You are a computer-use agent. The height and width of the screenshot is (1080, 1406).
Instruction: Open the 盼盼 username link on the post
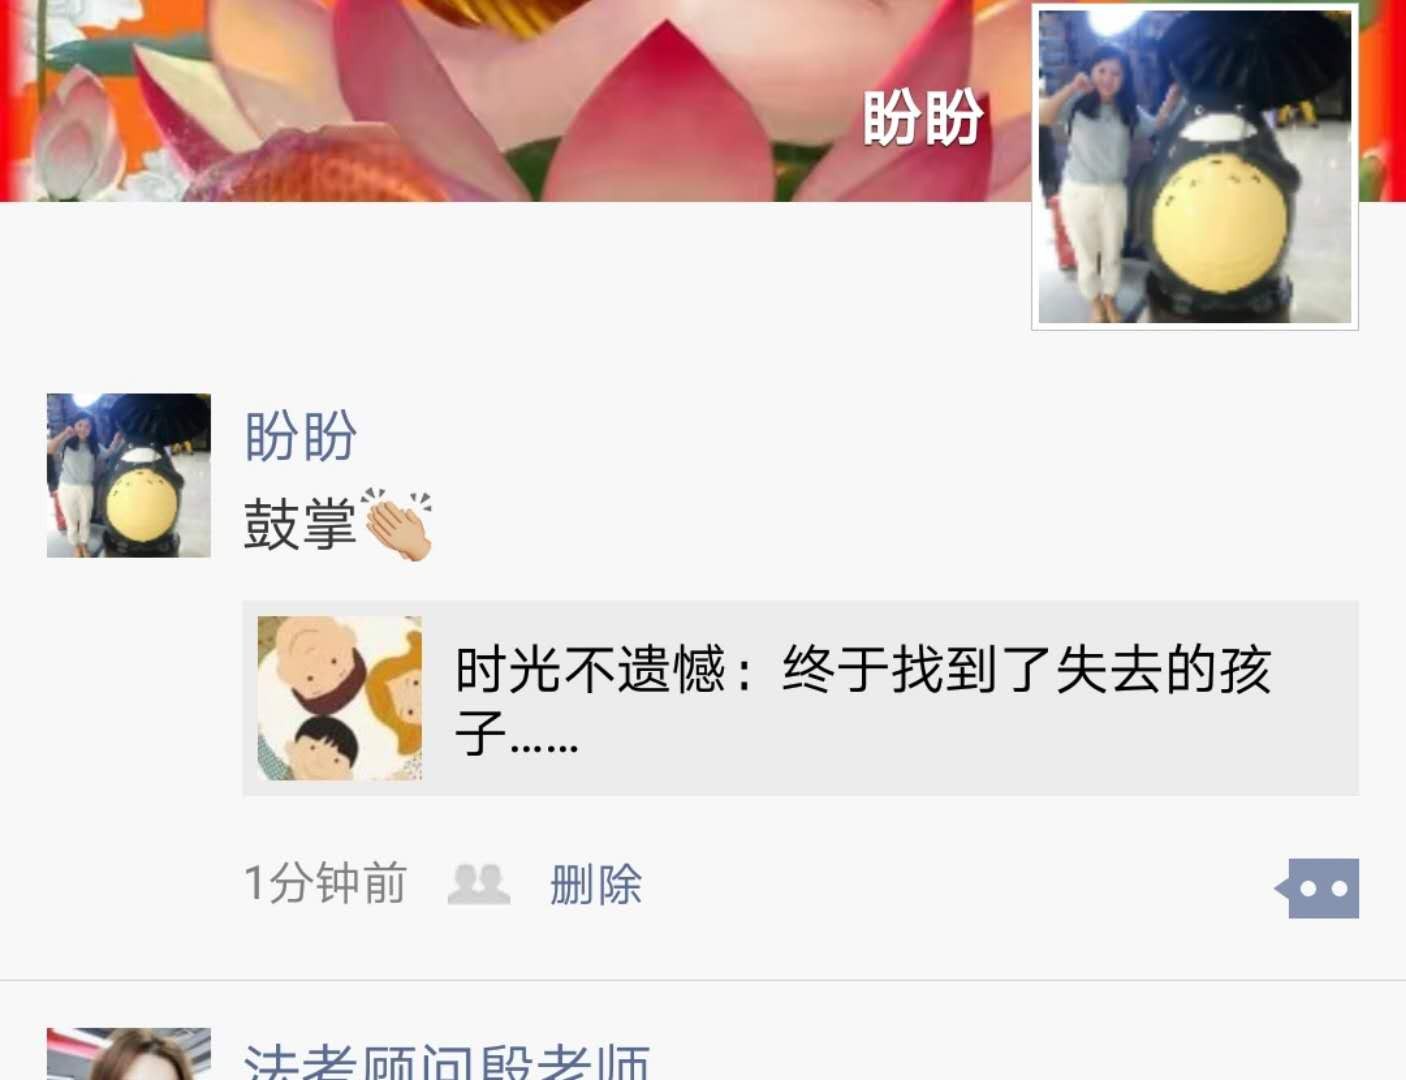click(301, 436)
